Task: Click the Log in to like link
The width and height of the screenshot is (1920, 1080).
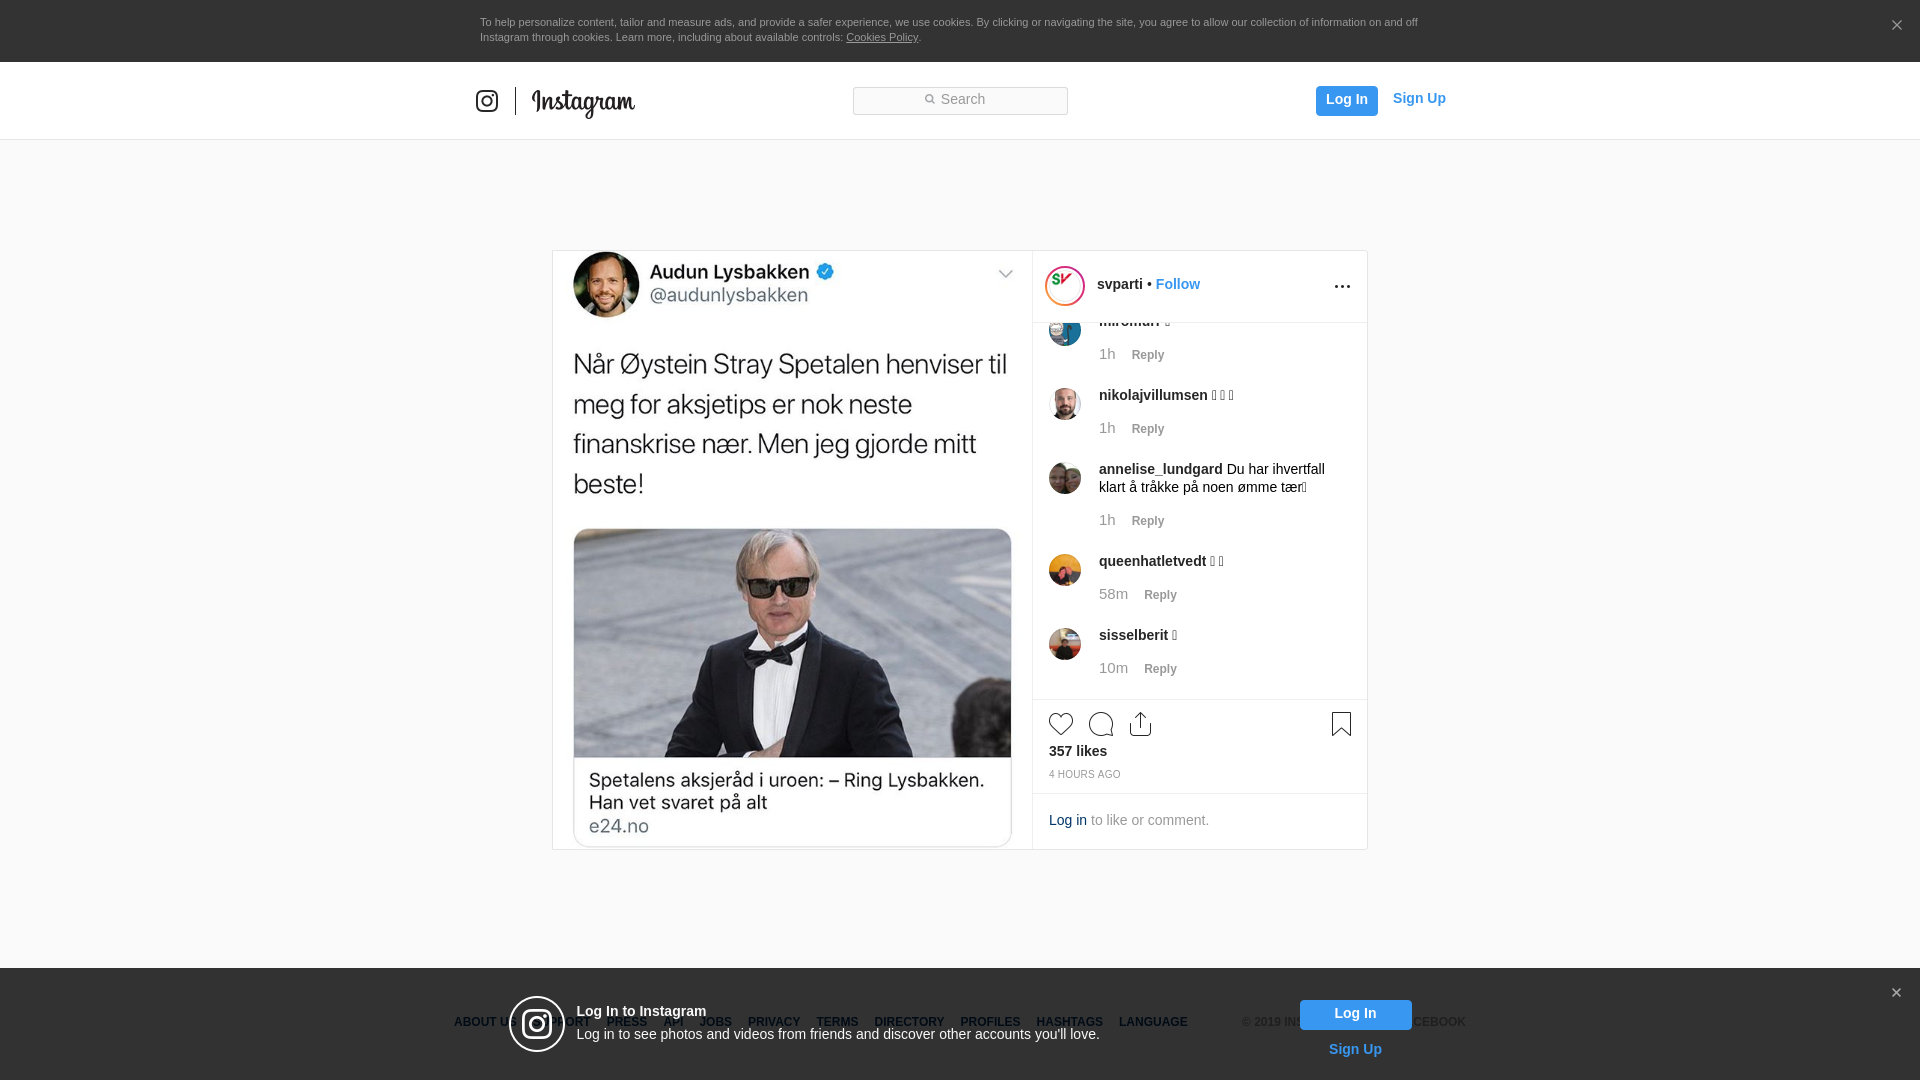Action: (1068, 820)
